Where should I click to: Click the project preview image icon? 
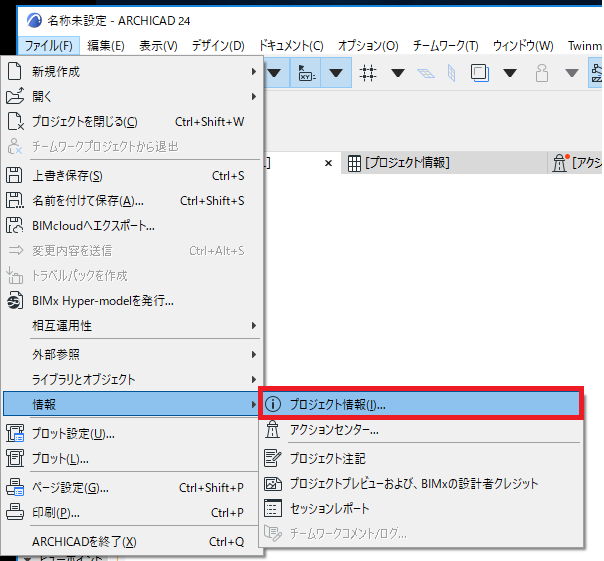click(273, 484)
